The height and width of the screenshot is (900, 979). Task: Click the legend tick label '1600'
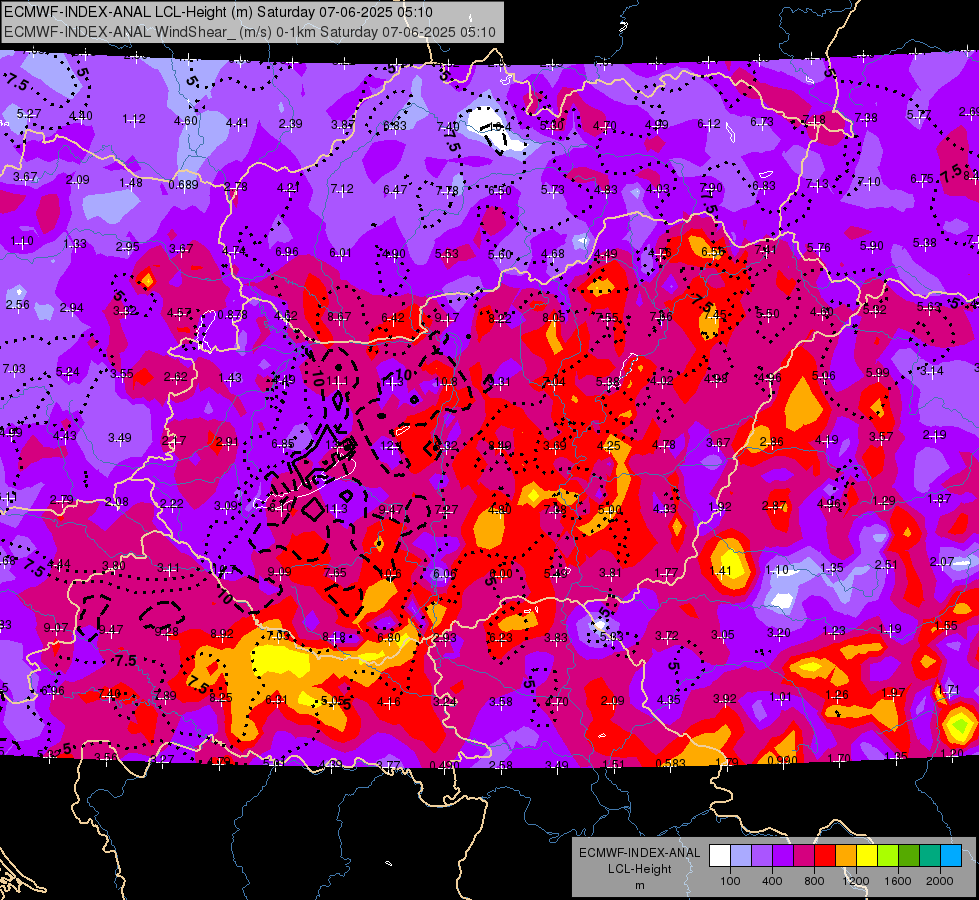pos(898,881)
